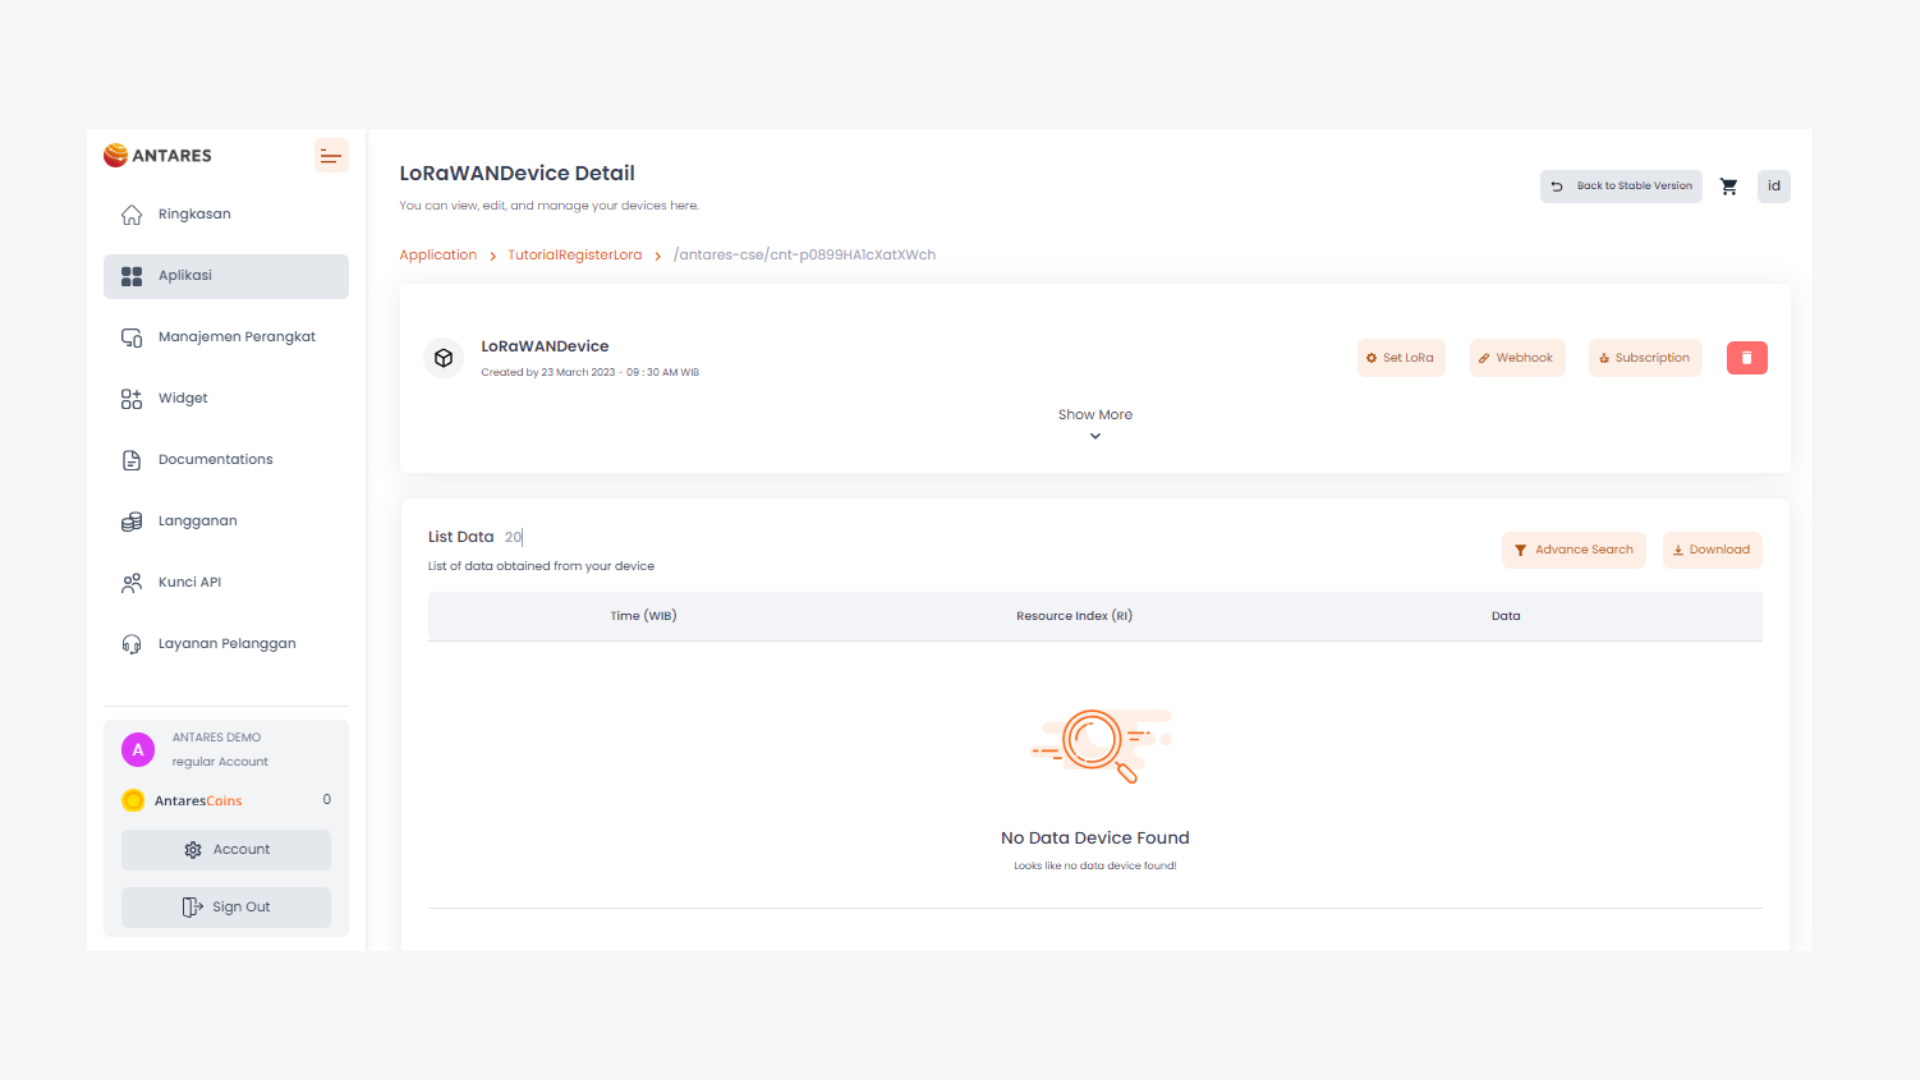This screenshot has height=1080, width=1920.
Task: Follow the Application breadcrumb link
Action: coord(438,255)
